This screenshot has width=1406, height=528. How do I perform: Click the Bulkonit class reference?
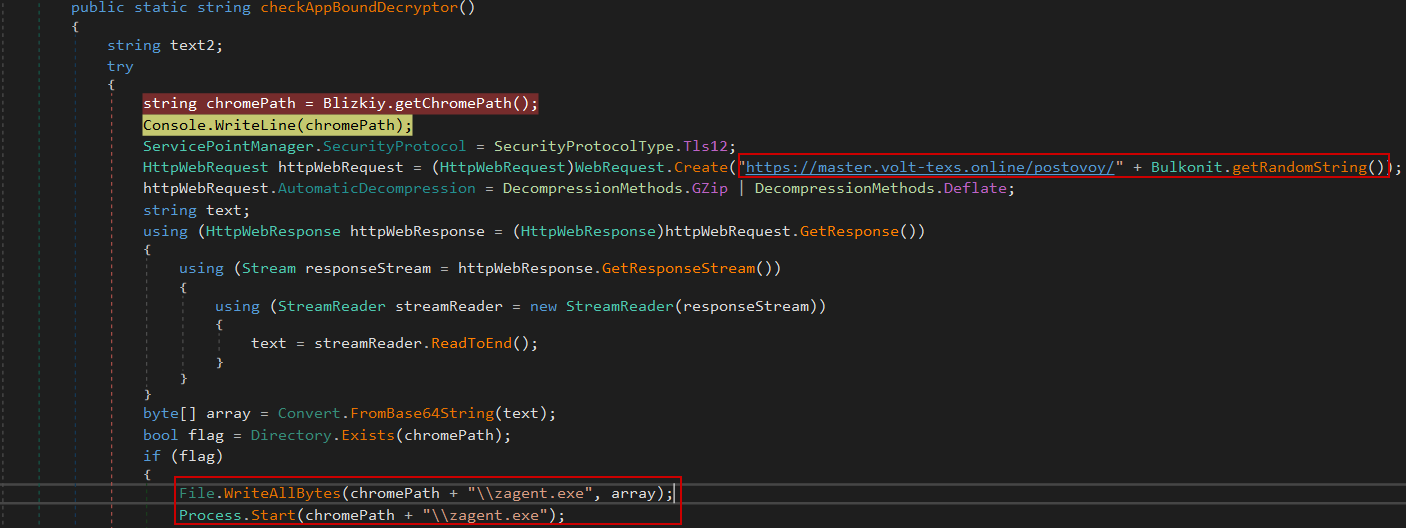click(1186, 167)
